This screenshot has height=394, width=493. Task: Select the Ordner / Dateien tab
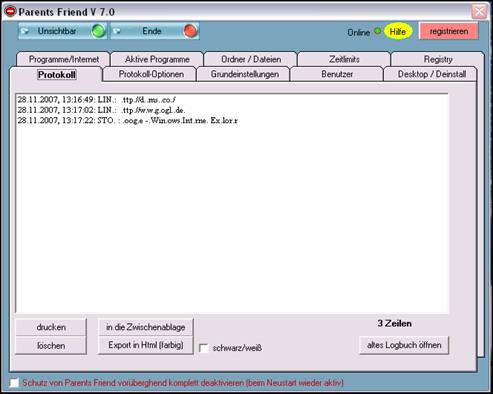click(251, 59)
